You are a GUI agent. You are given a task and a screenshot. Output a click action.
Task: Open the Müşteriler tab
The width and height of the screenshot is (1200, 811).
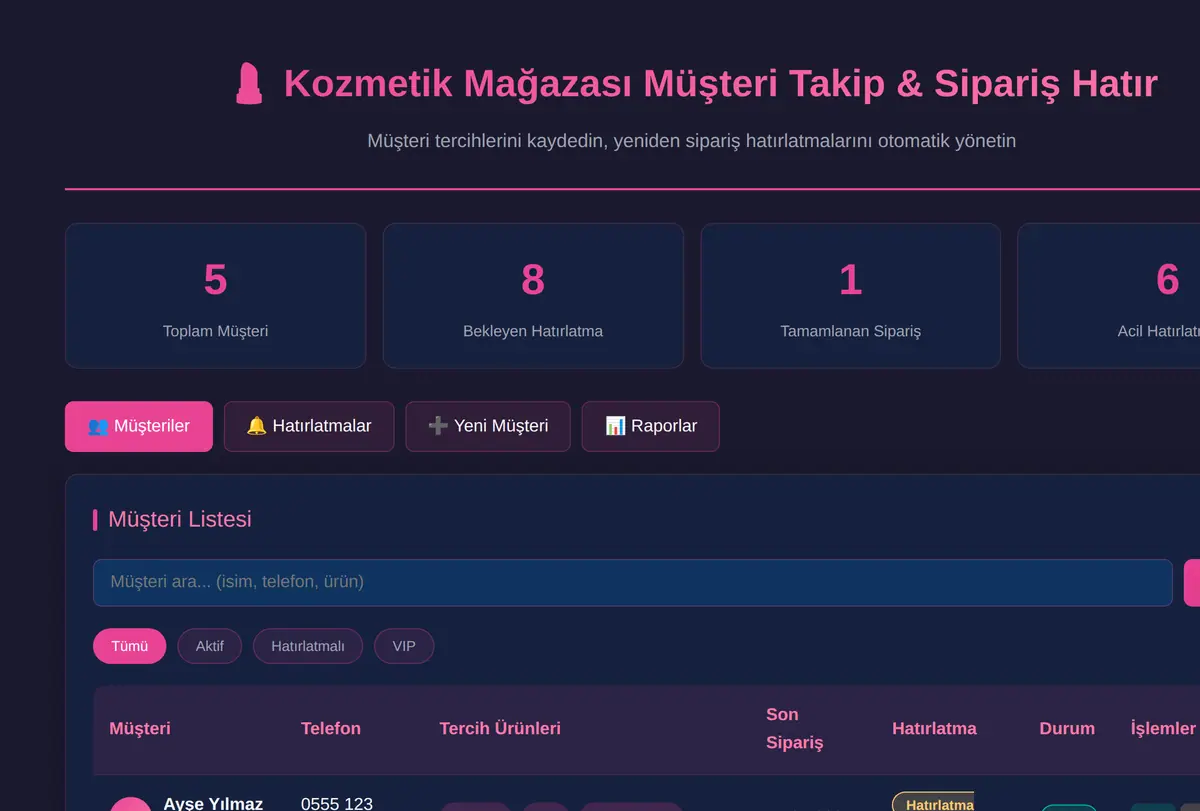point(139,426)
